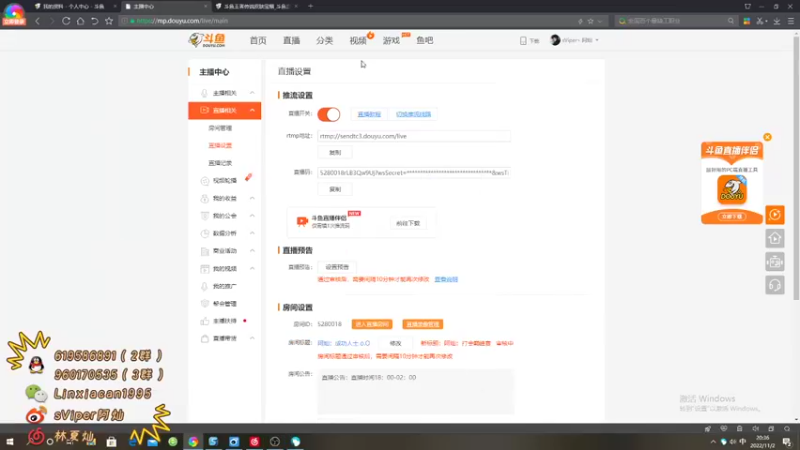Click the browser search box
The image size is (800, 450).
(x=674, y=21)
